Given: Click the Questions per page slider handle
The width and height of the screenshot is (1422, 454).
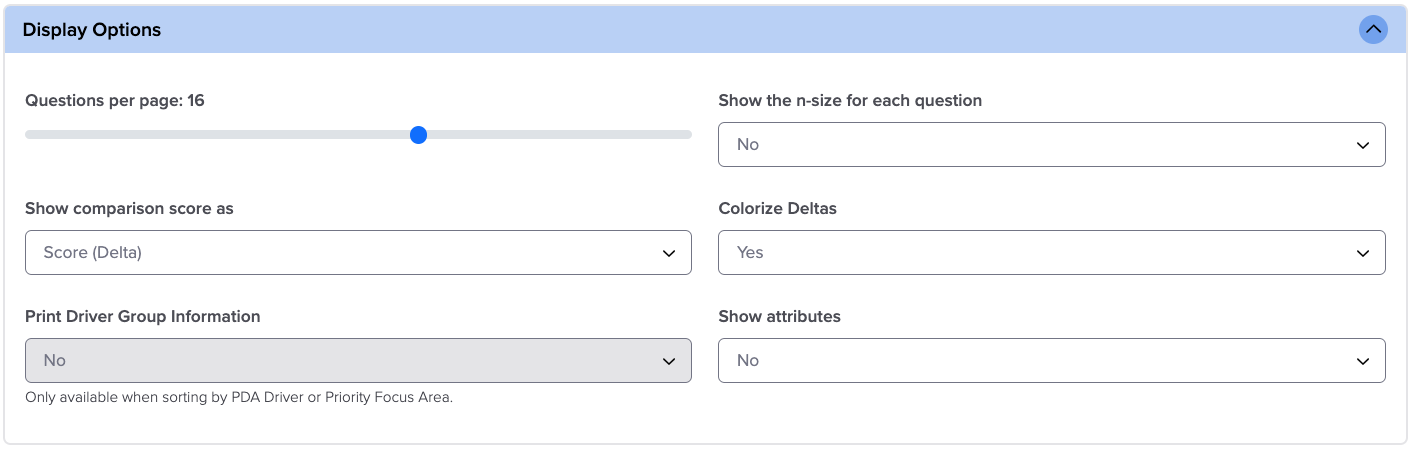Looking at the screenshot, I should pos(419,135).
